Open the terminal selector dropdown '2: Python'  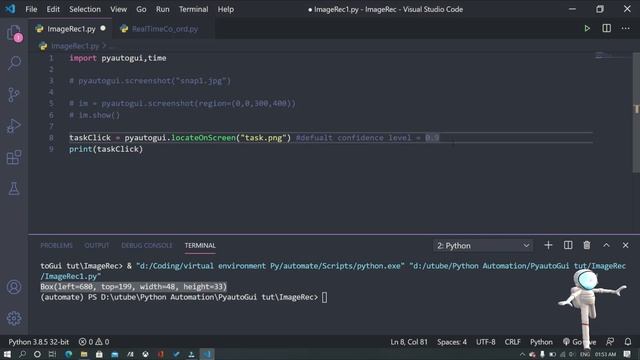(483, 245)
